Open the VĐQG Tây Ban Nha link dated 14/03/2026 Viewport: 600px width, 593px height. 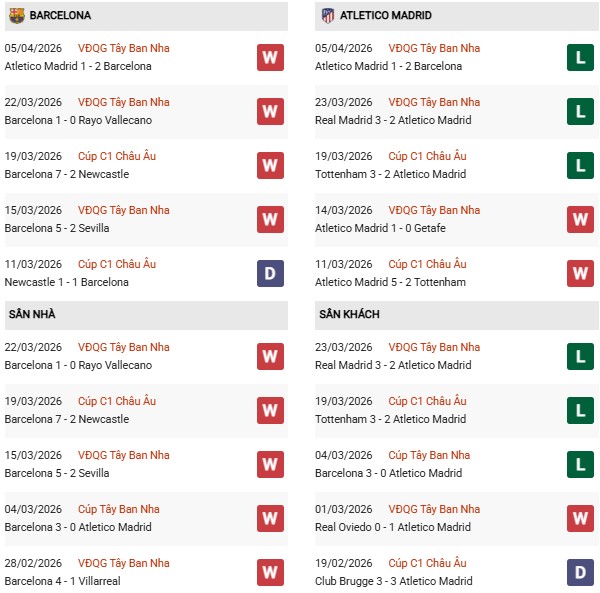[434, 210]
